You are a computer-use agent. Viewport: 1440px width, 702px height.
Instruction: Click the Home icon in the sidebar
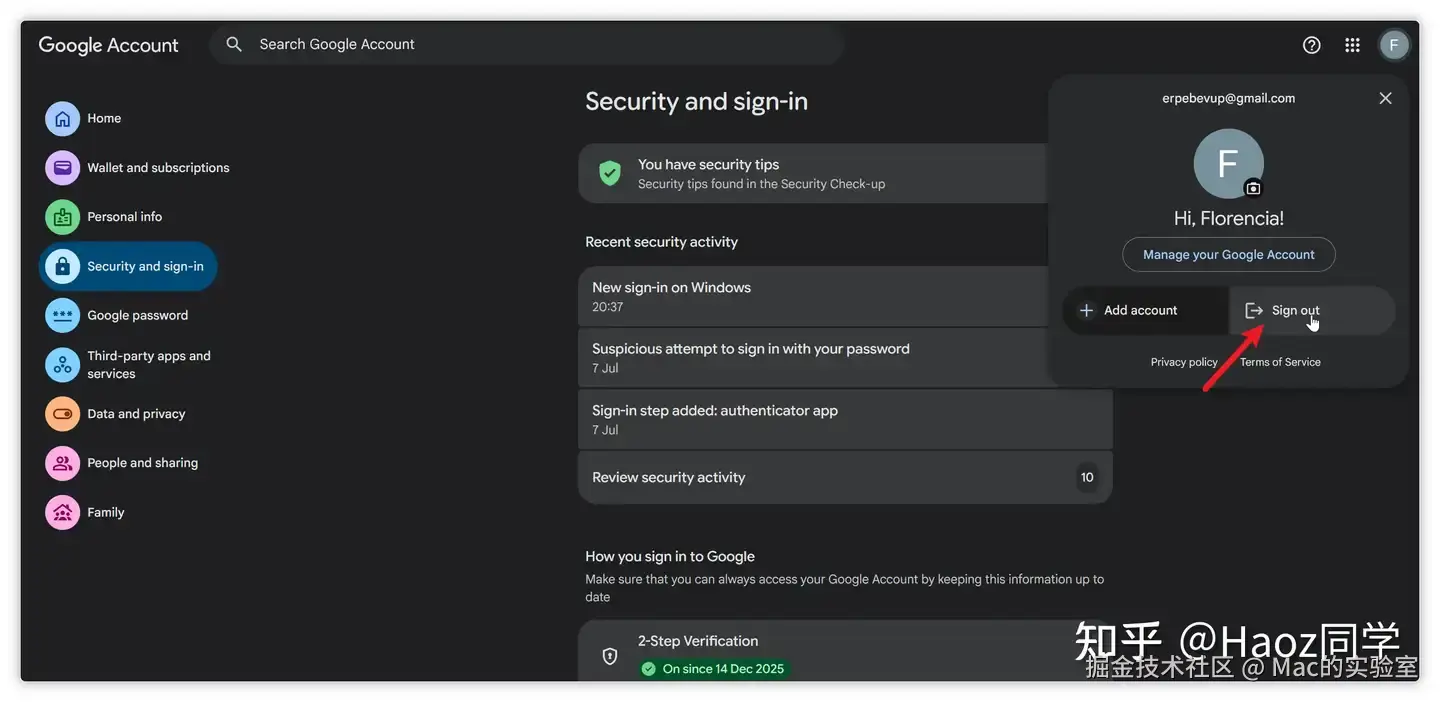click(62, 118)
